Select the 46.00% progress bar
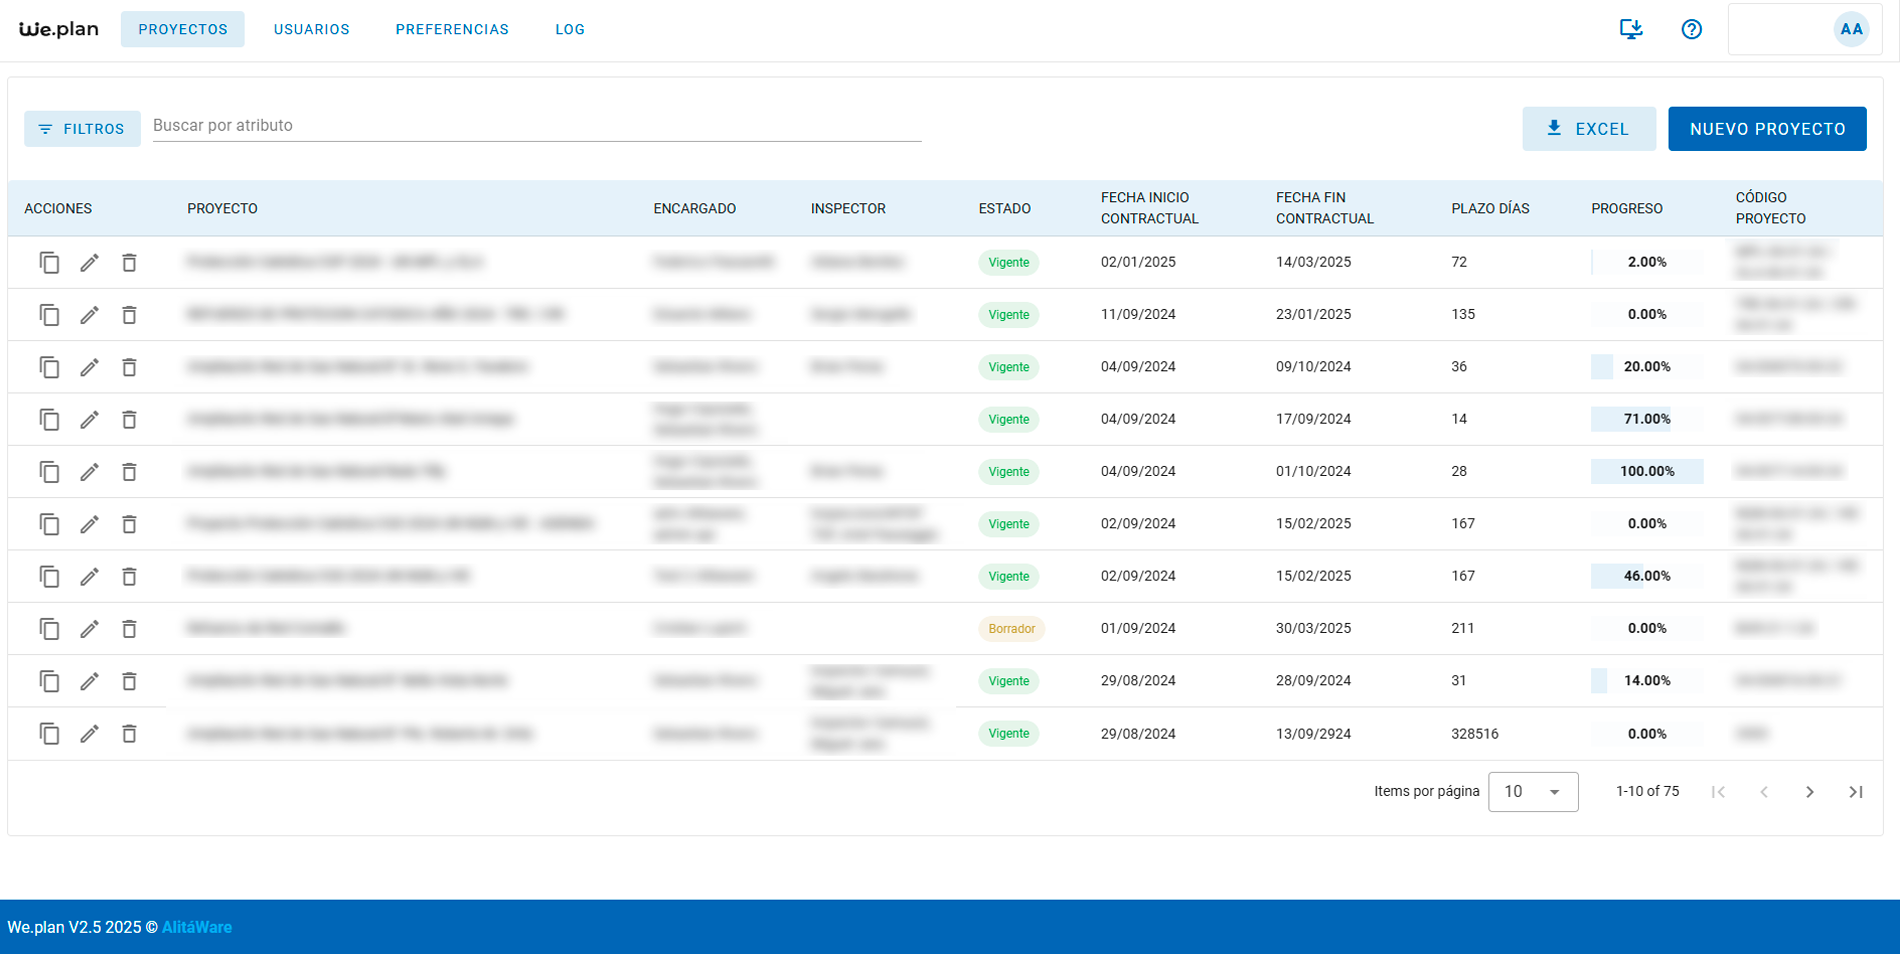The width and height of the screenshot is (1900, 954). point(1647,576)
